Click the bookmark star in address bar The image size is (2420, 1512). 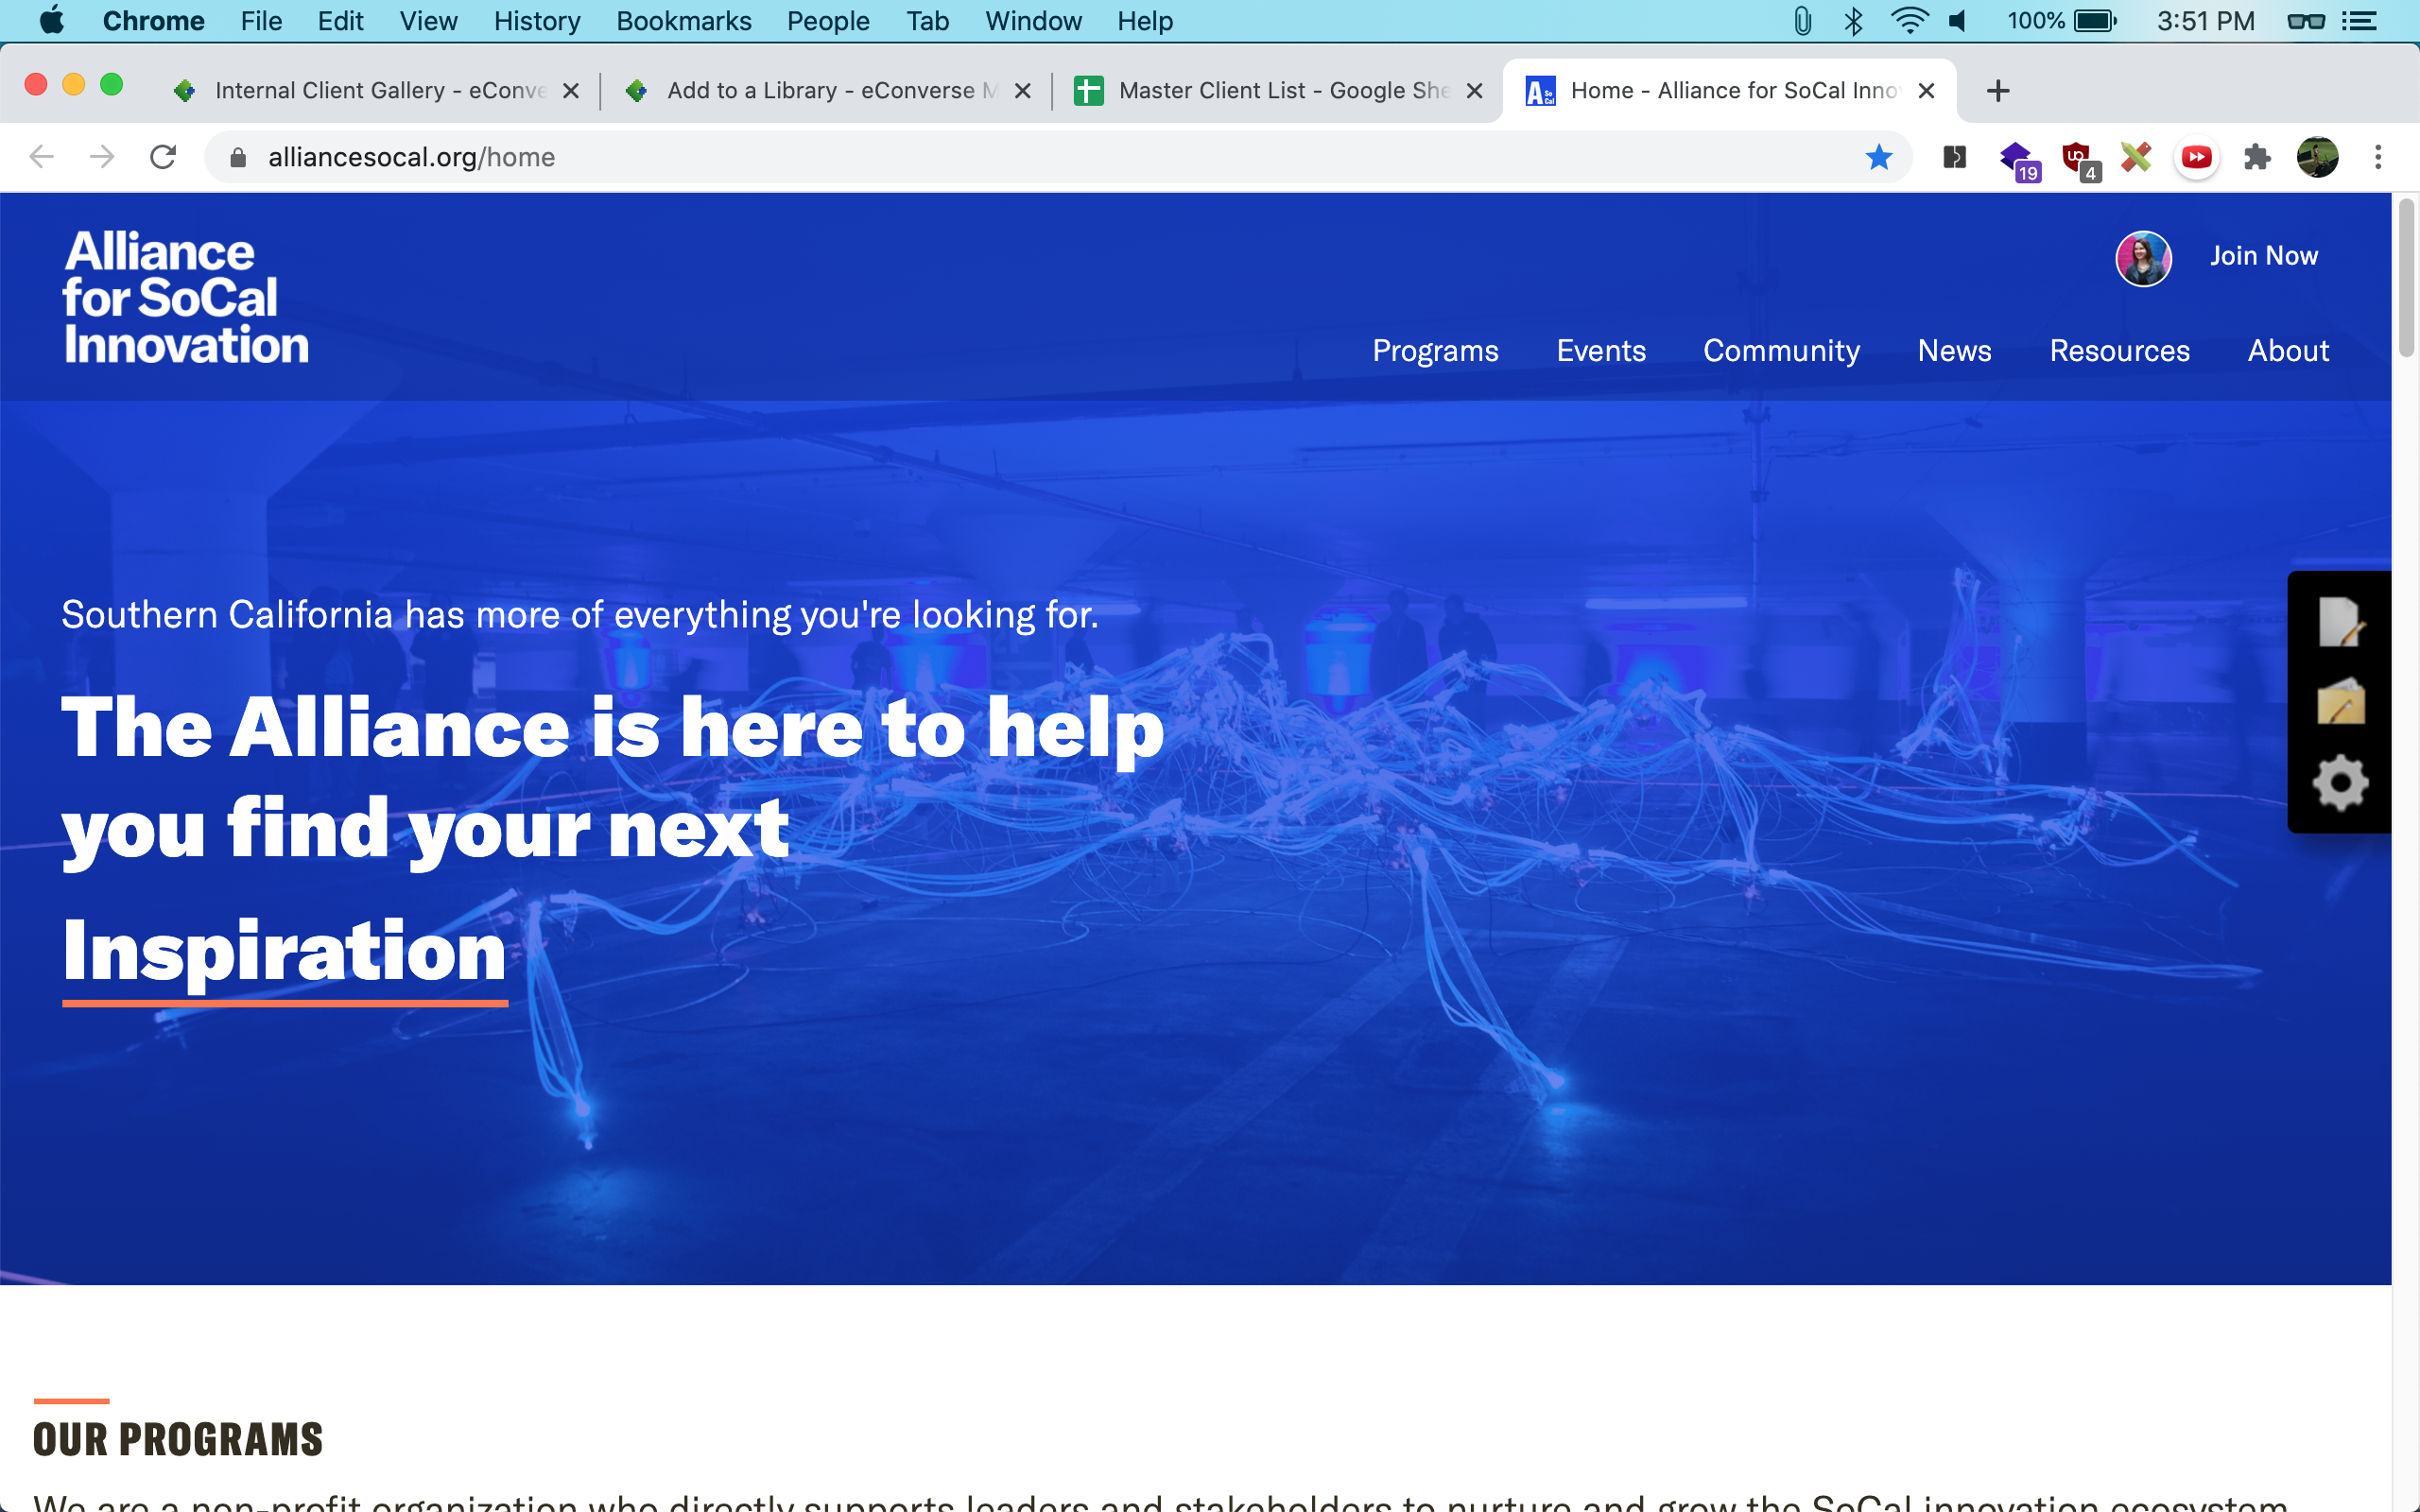click(x=1878, y=157)
